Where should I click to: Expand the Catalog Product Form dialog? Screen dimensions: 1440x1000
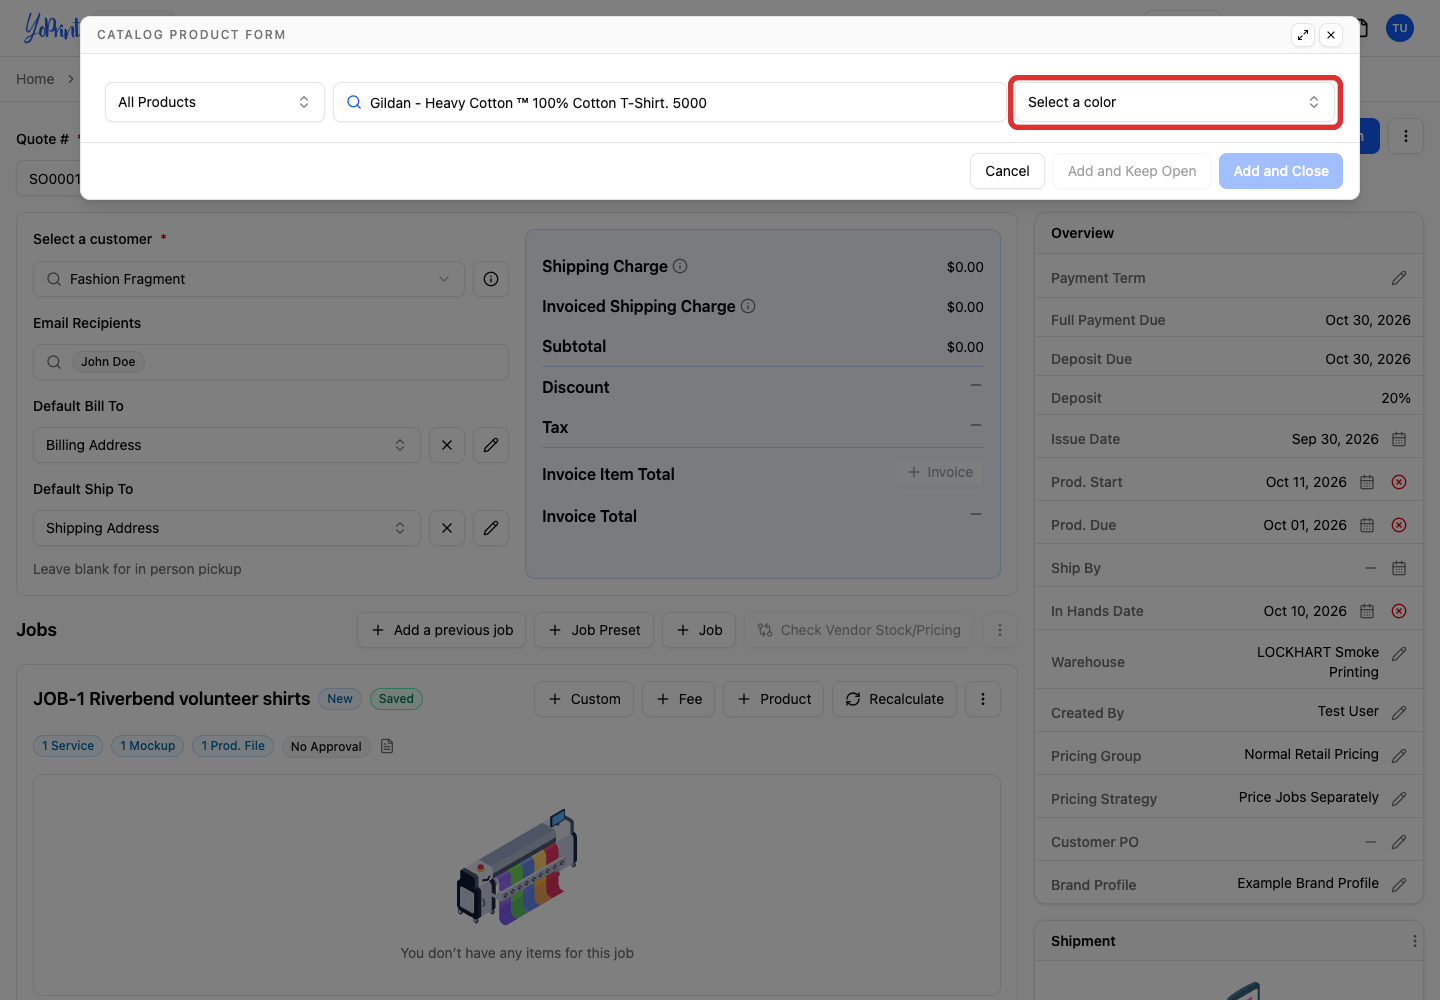pos(1303,35)
